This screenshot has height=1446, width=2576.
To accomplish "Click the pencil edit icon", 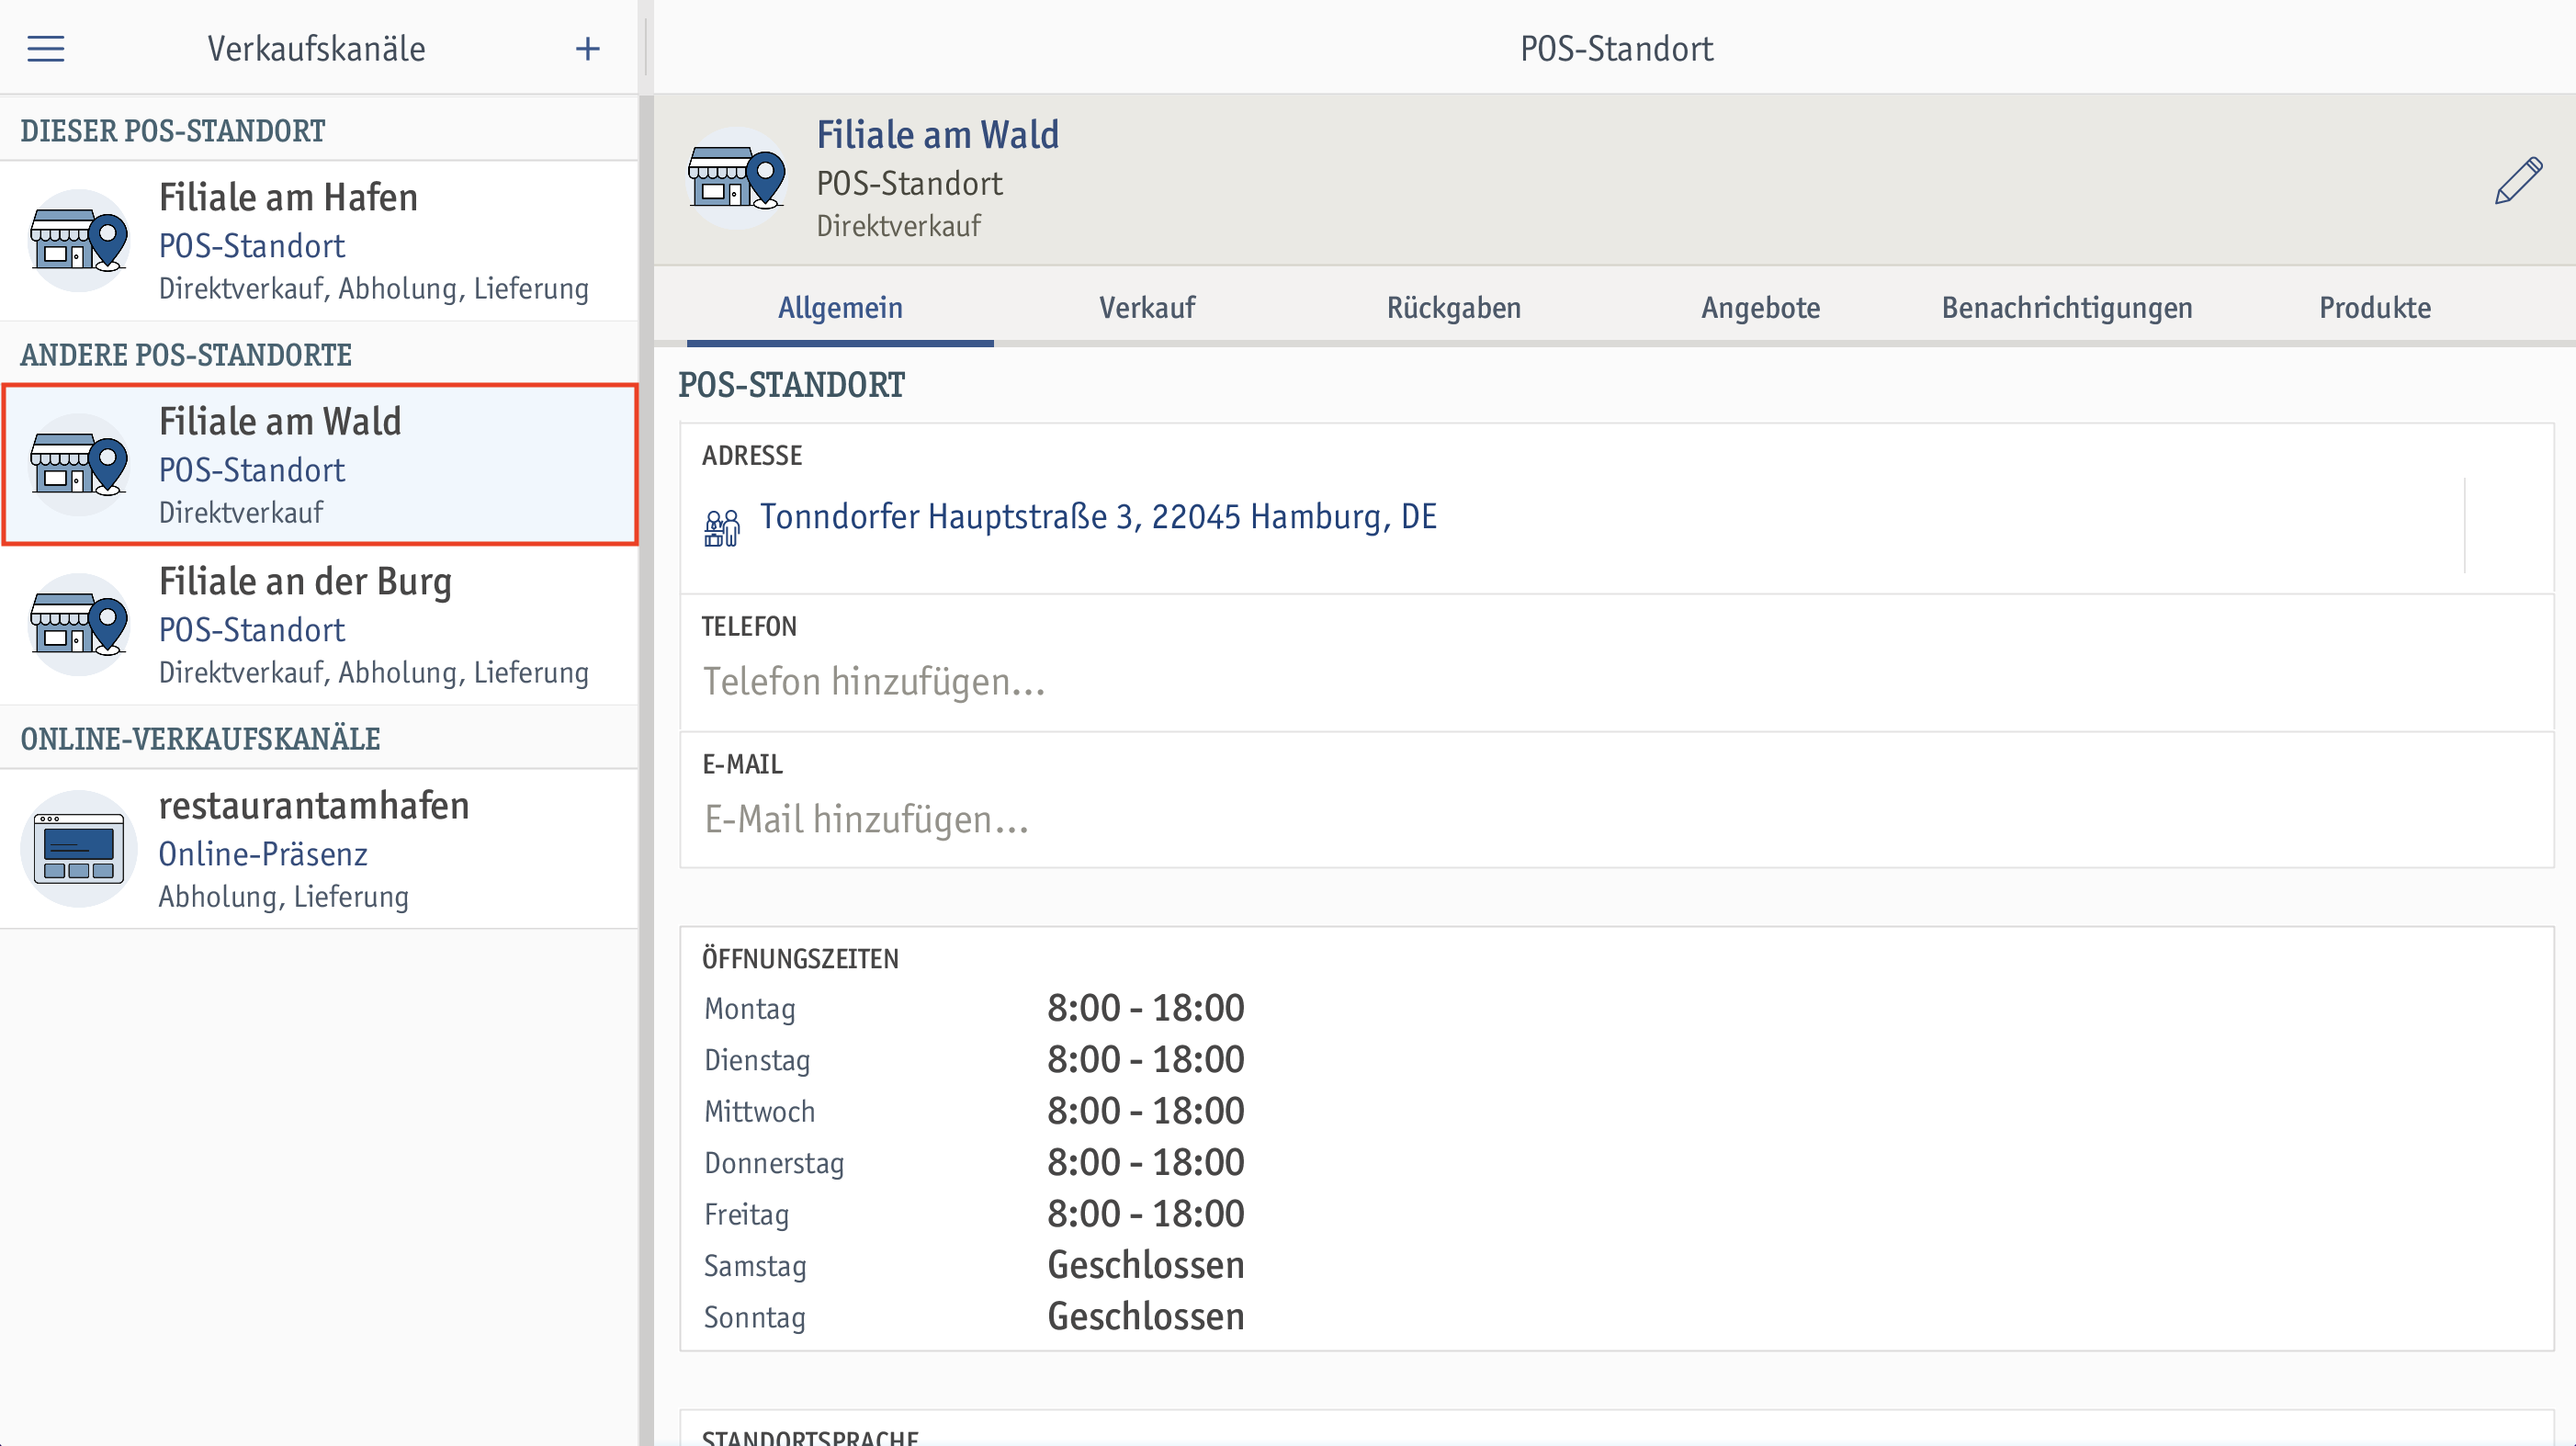I will tap(2517, 180).
